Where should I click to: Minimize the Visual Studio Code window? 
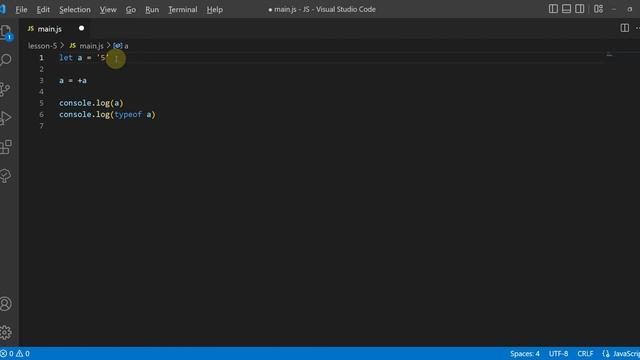click(614, 9)
